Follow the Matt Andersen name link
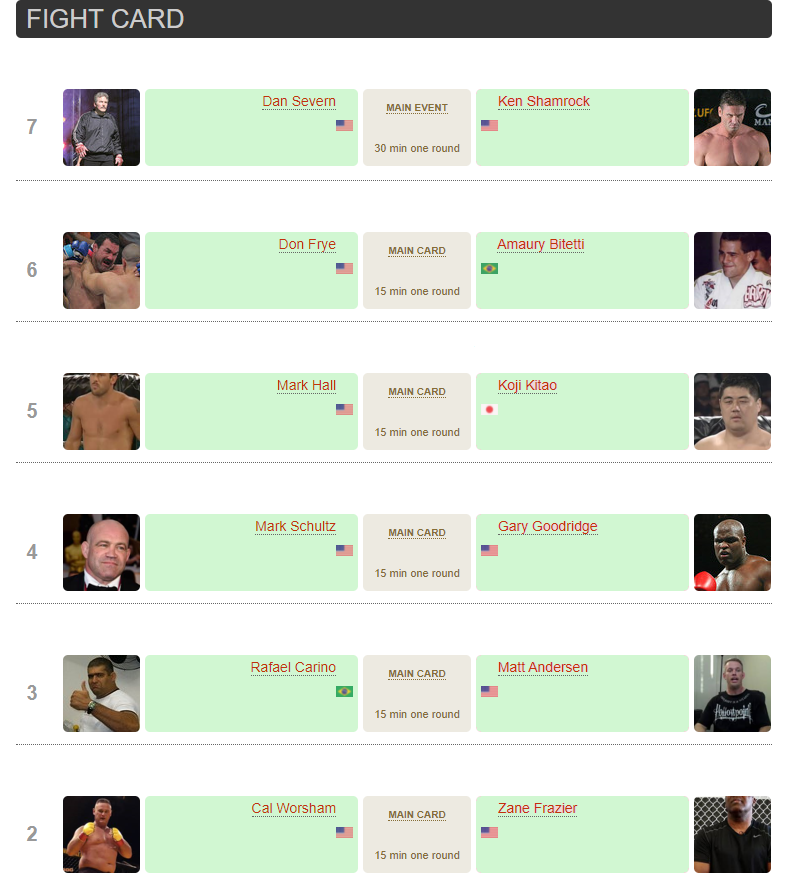Viewport: 790px width, 894px height. (x=542, y=667)
